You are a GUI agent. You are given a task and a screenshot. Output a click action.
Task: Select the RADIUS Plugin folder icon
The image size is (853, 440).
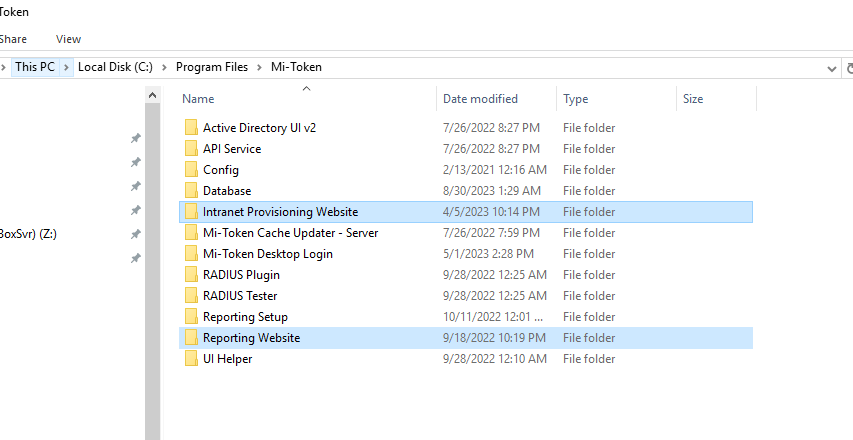click(x=191, y=275)
